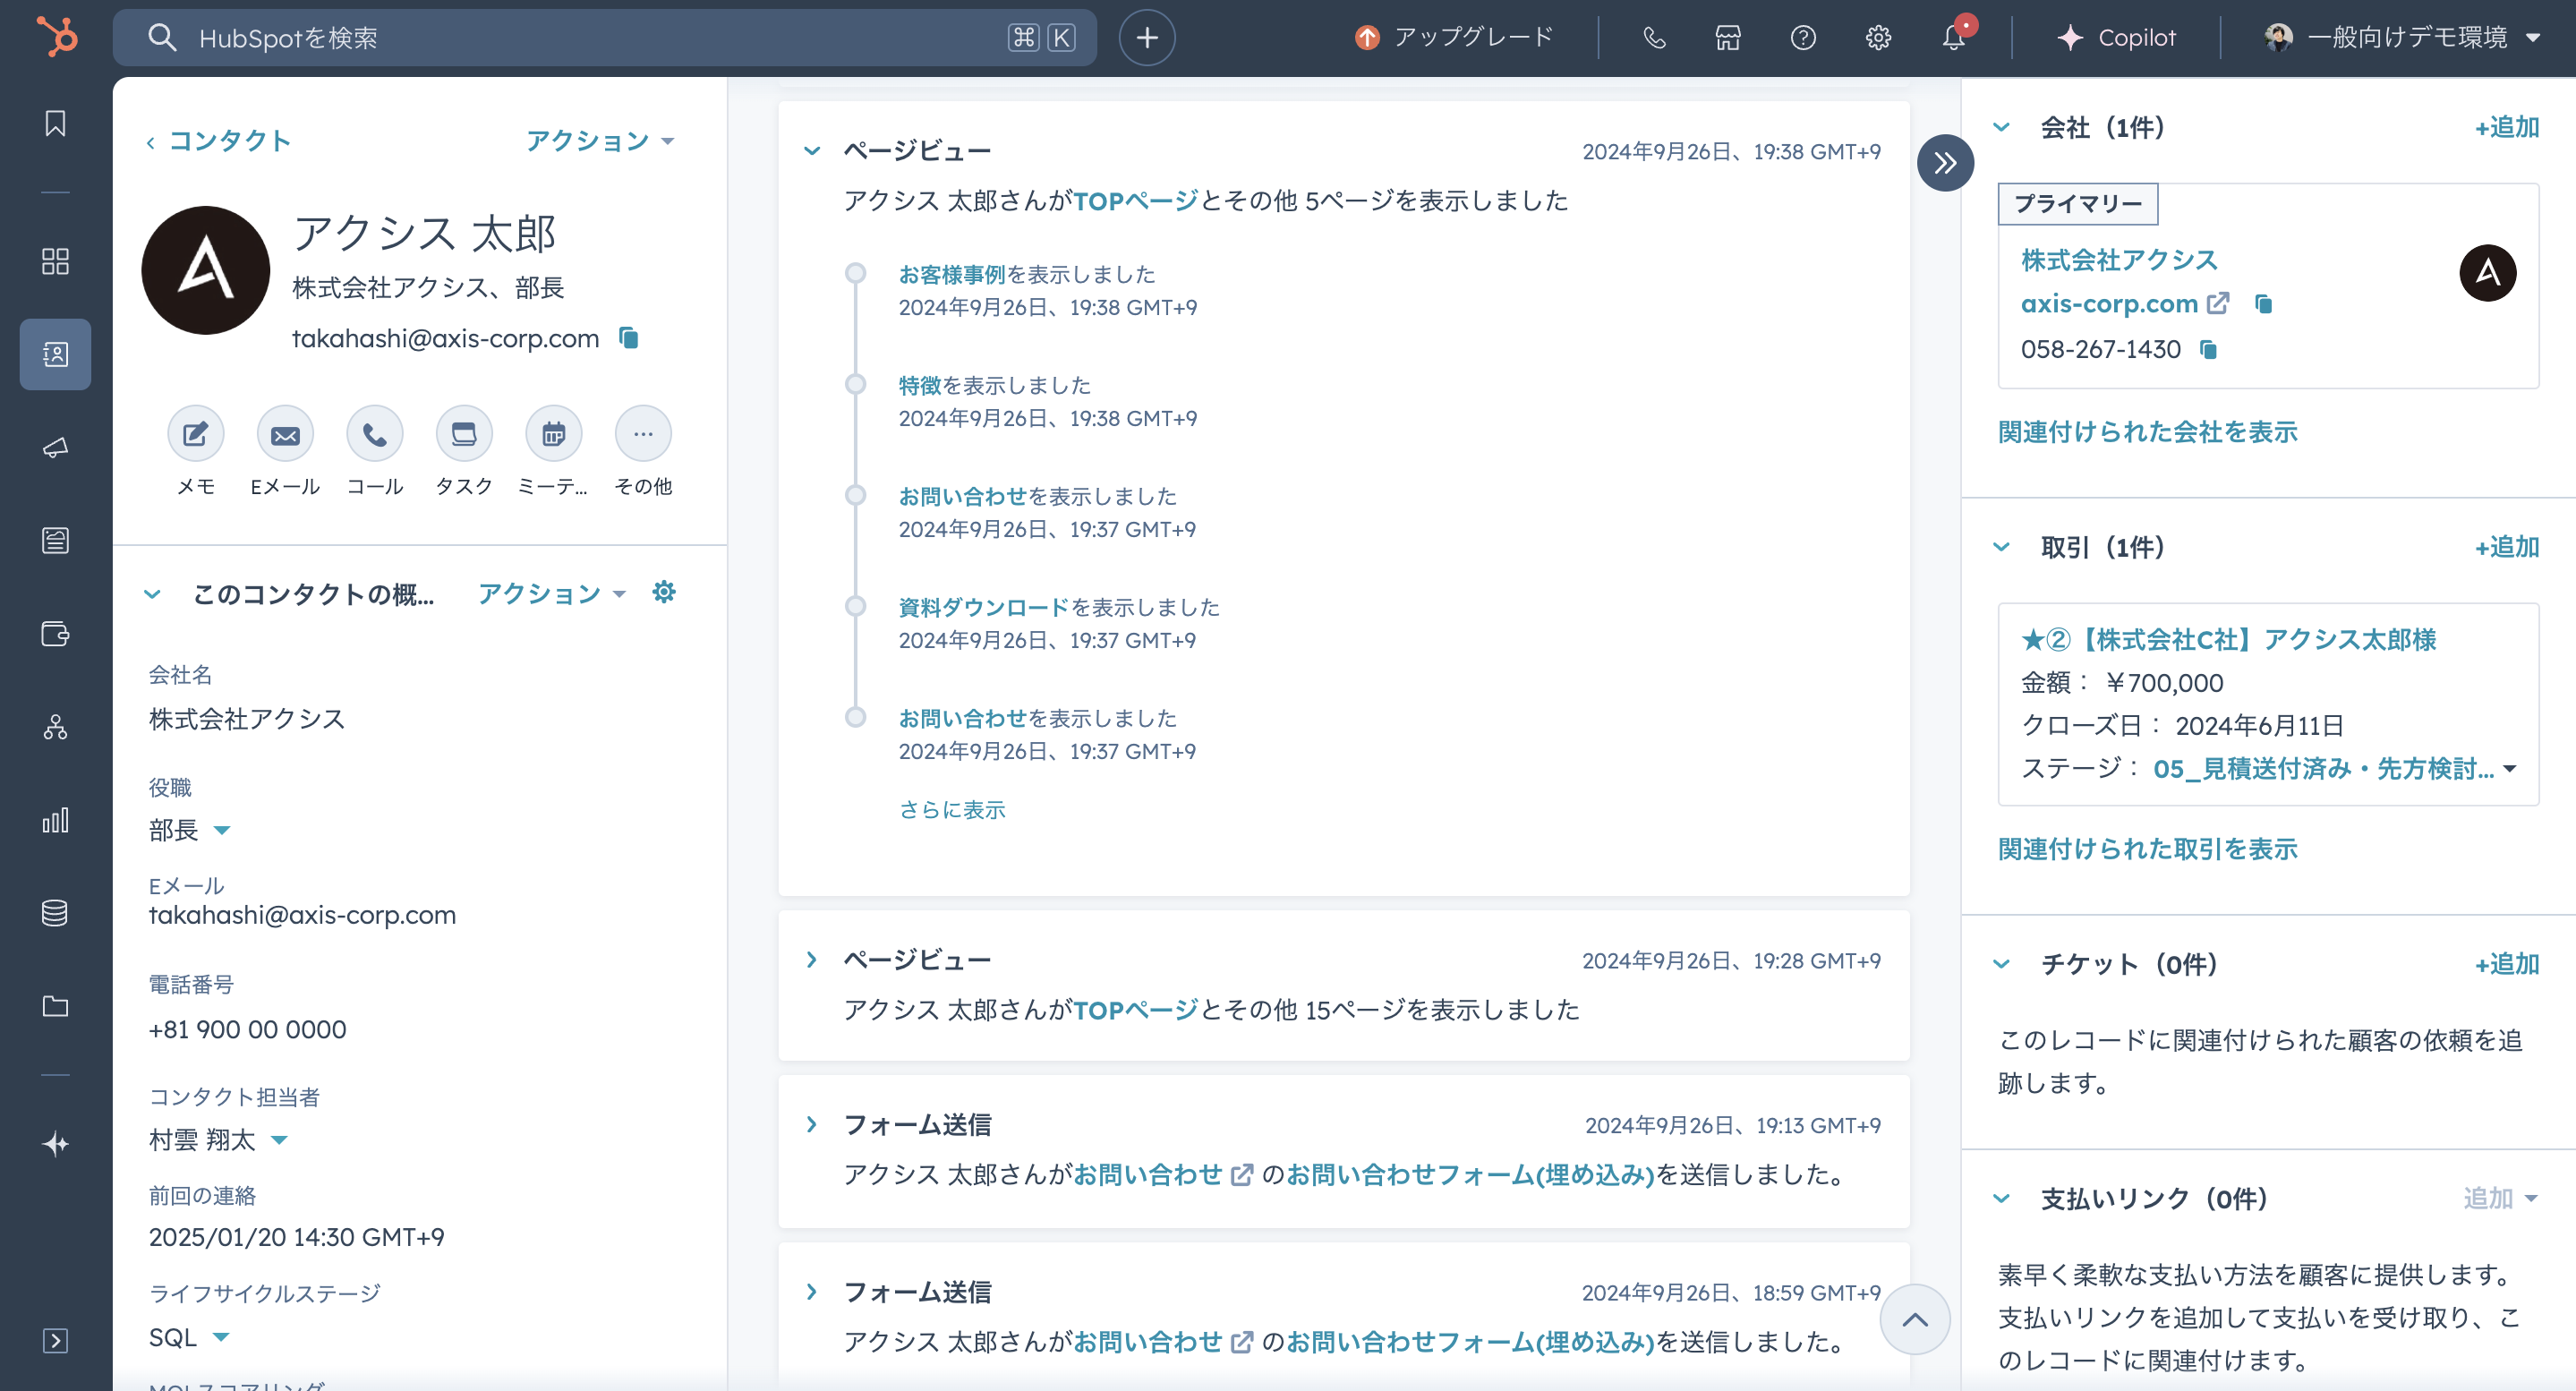Open the CRM contacts icon in sidebar

[x=55, y=354]
